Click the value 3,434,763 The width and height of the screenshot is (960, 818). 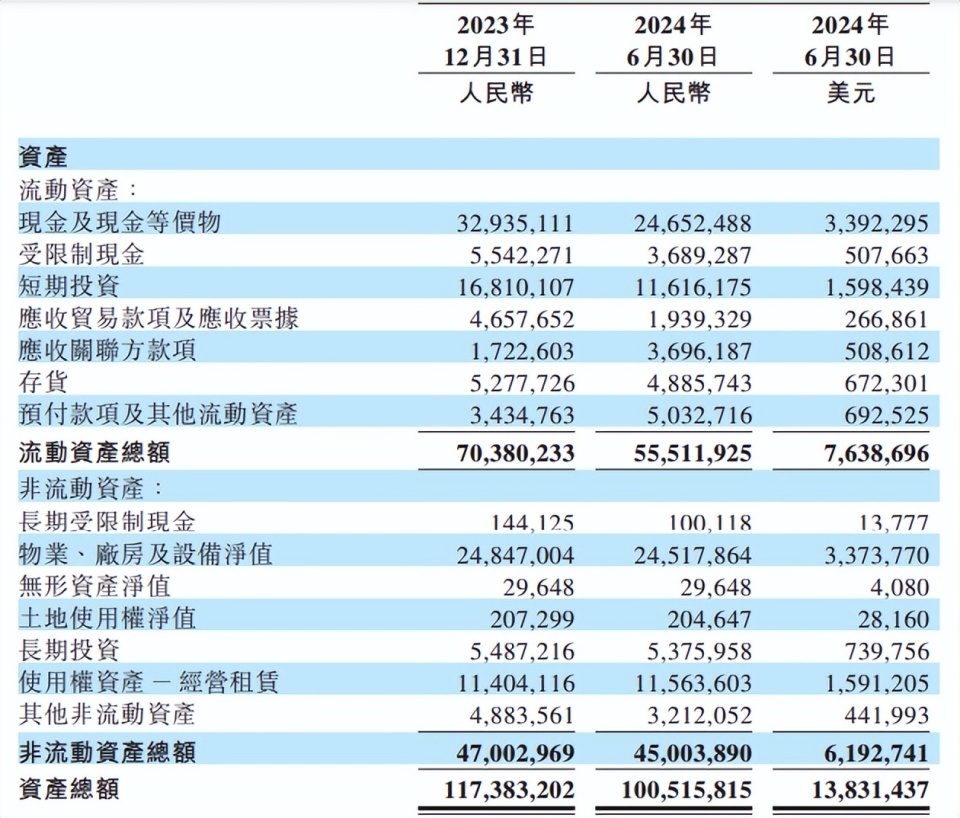pyautogui.click(x=522, y=415)
